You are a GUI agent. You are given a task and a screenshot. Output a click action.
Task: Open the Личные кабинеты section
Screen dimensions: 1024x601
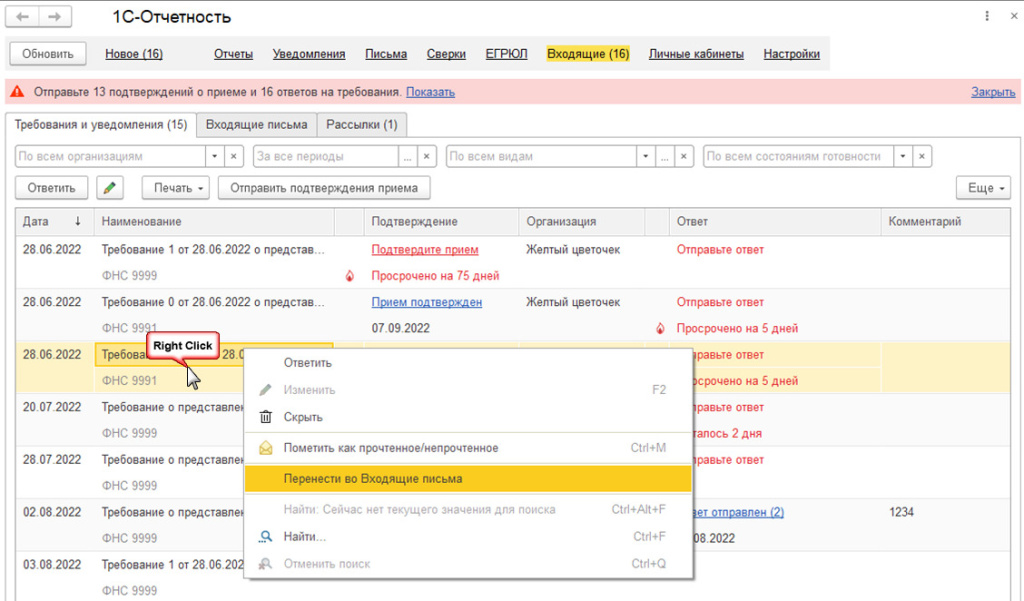pyautogui.click(x=696, y=54)
